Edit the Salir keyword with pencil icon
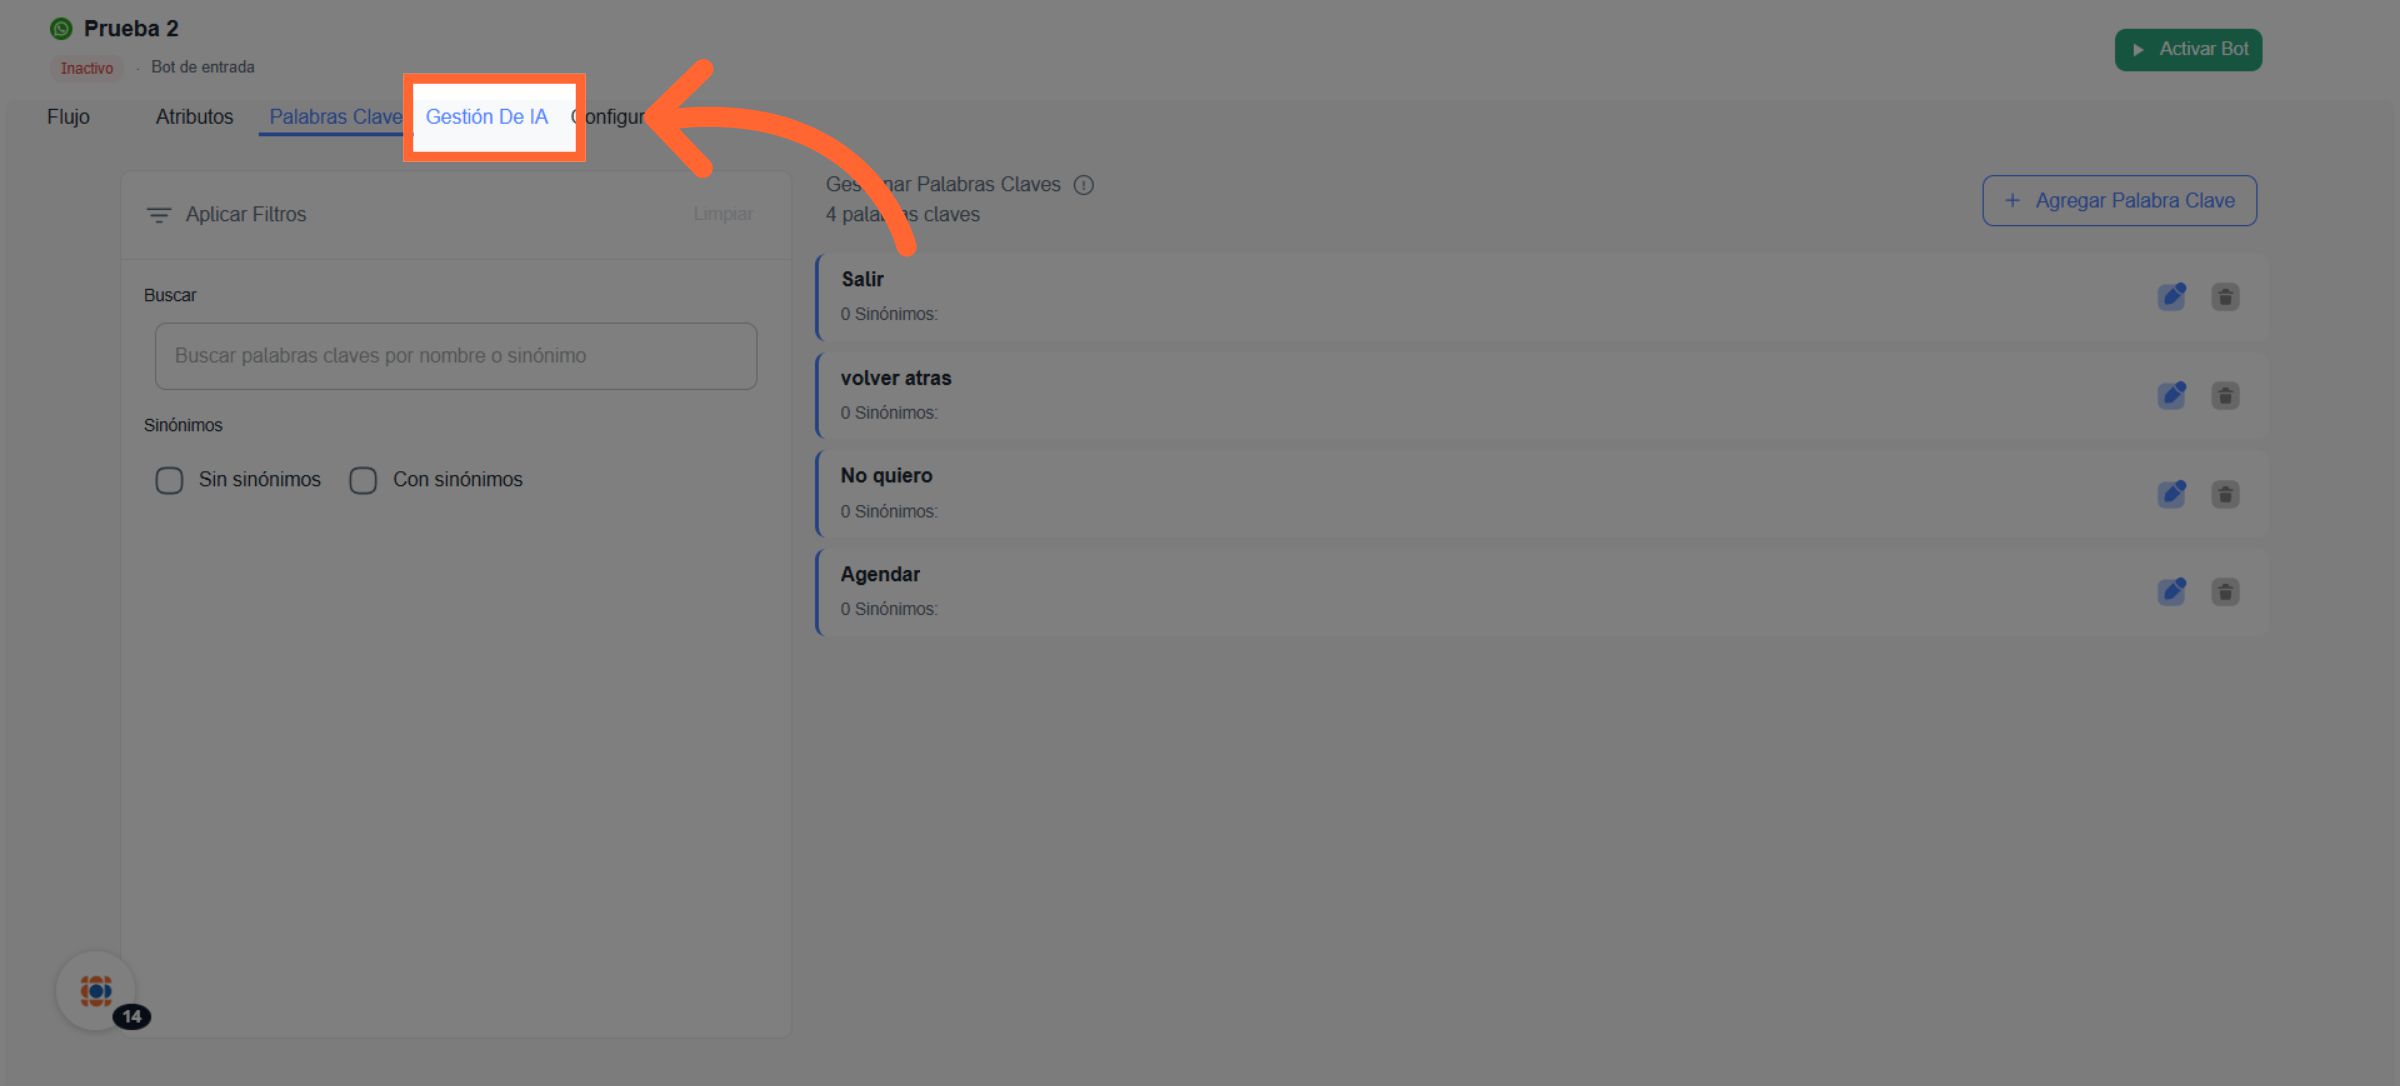 pyautogui.click(x=2171, y=297)
